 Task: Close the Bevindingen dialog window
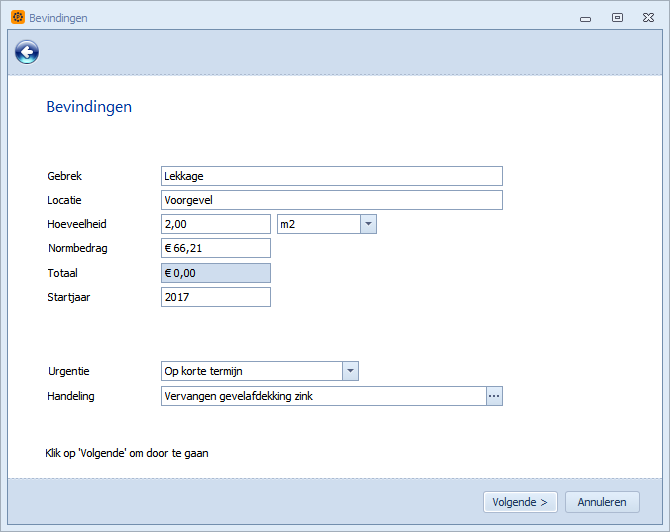(x=647, y=17)
